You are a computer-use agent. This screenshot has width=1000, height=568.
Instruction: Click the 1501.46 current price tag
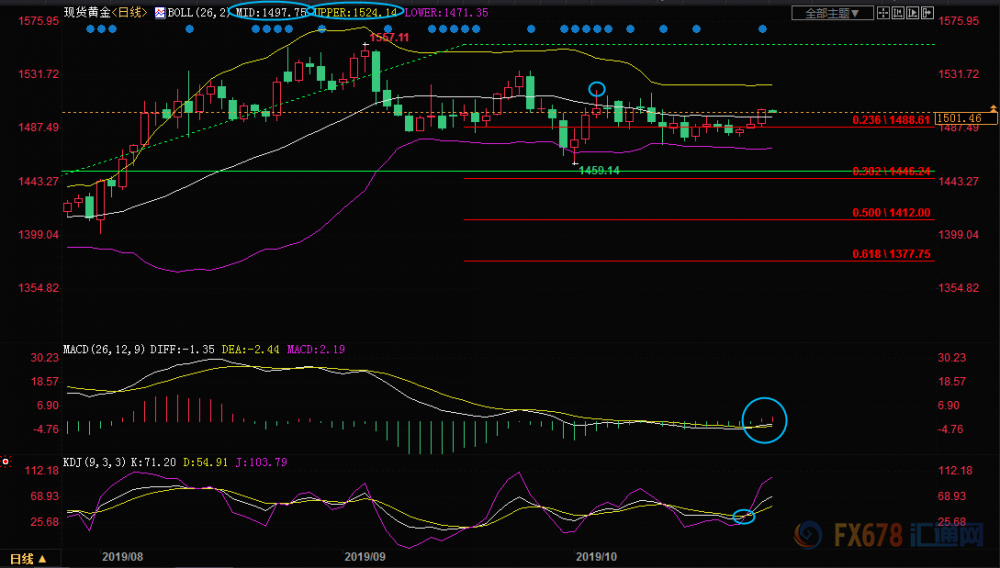[x=966, y=118]
